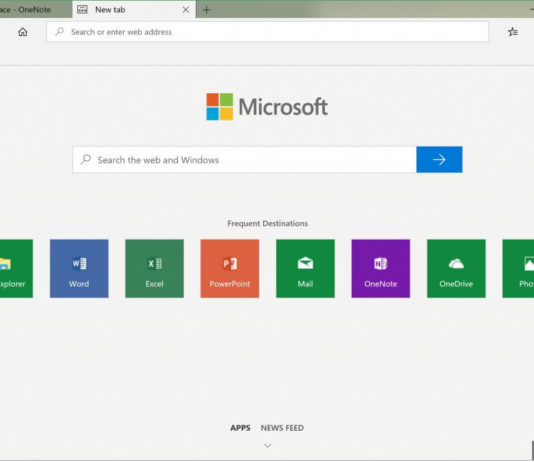Open the Mail tile
This screenshot has width=534, height=462.
point(305,269)
